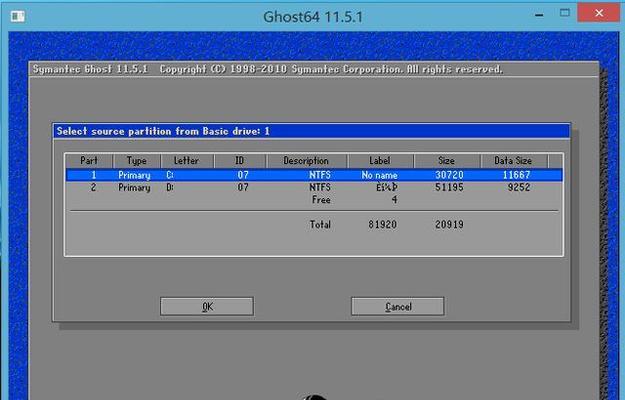Click the Symantec Ghost copyright banner
This screenshot has width=625, height=400.
[x=267, y=69]
